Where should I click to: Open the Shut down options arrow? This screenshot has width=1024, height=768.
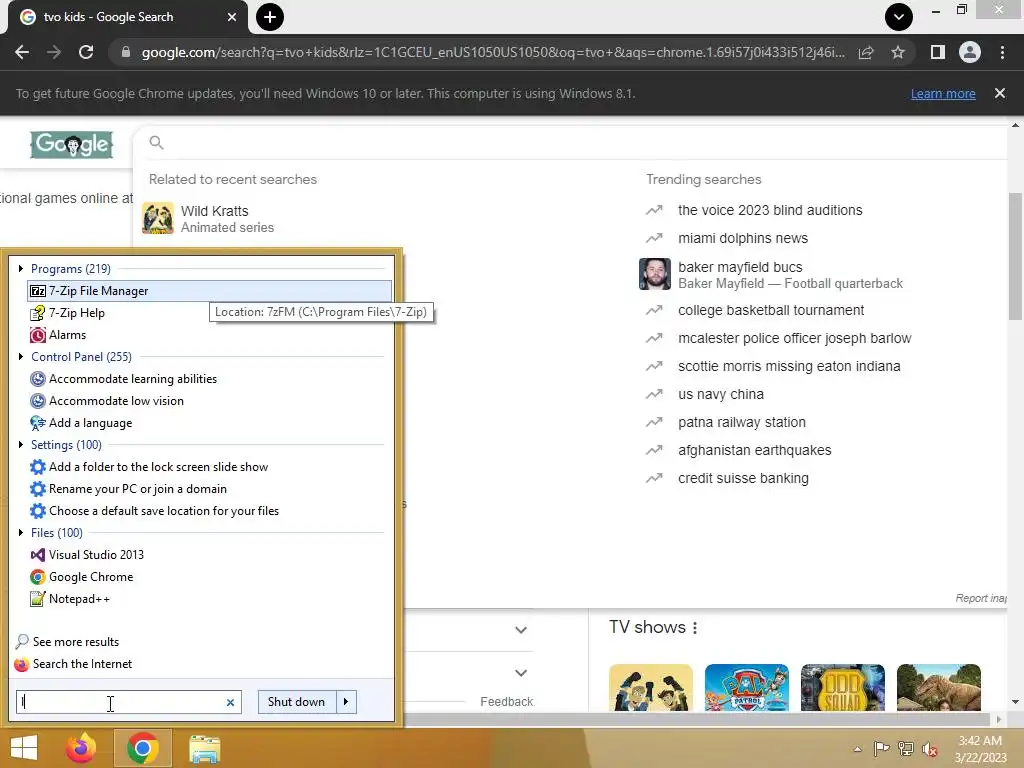[x=346, y=702]
